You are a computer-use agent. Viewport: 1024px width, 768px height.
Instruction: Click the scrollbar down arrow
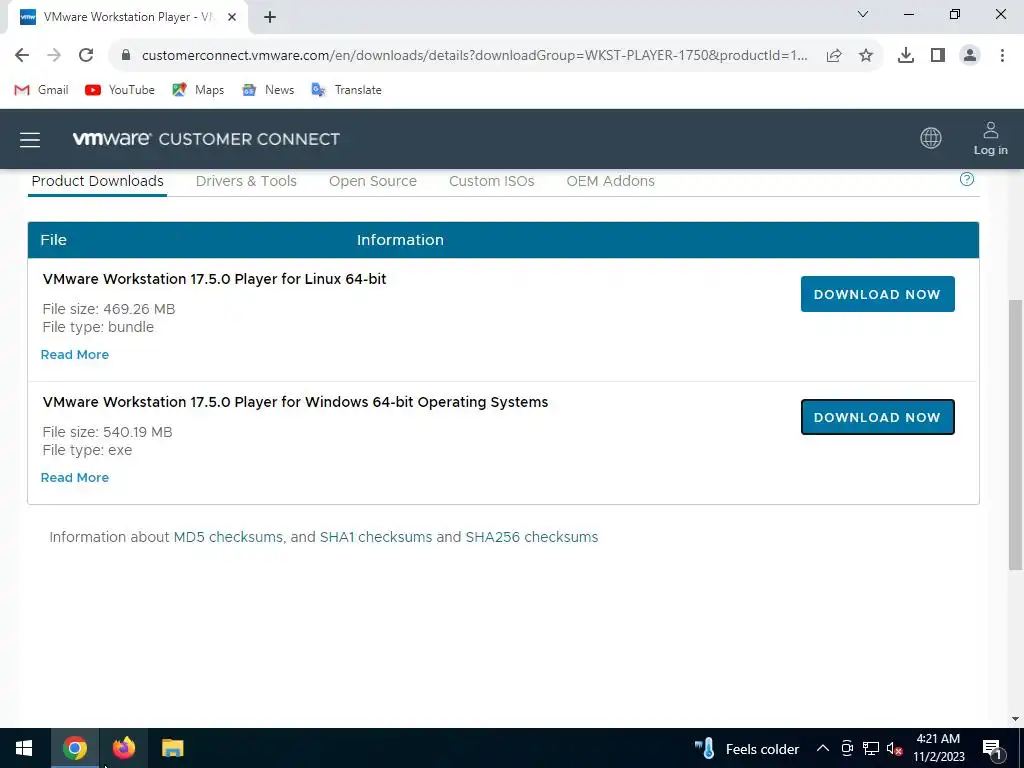tap(1015, 719)
